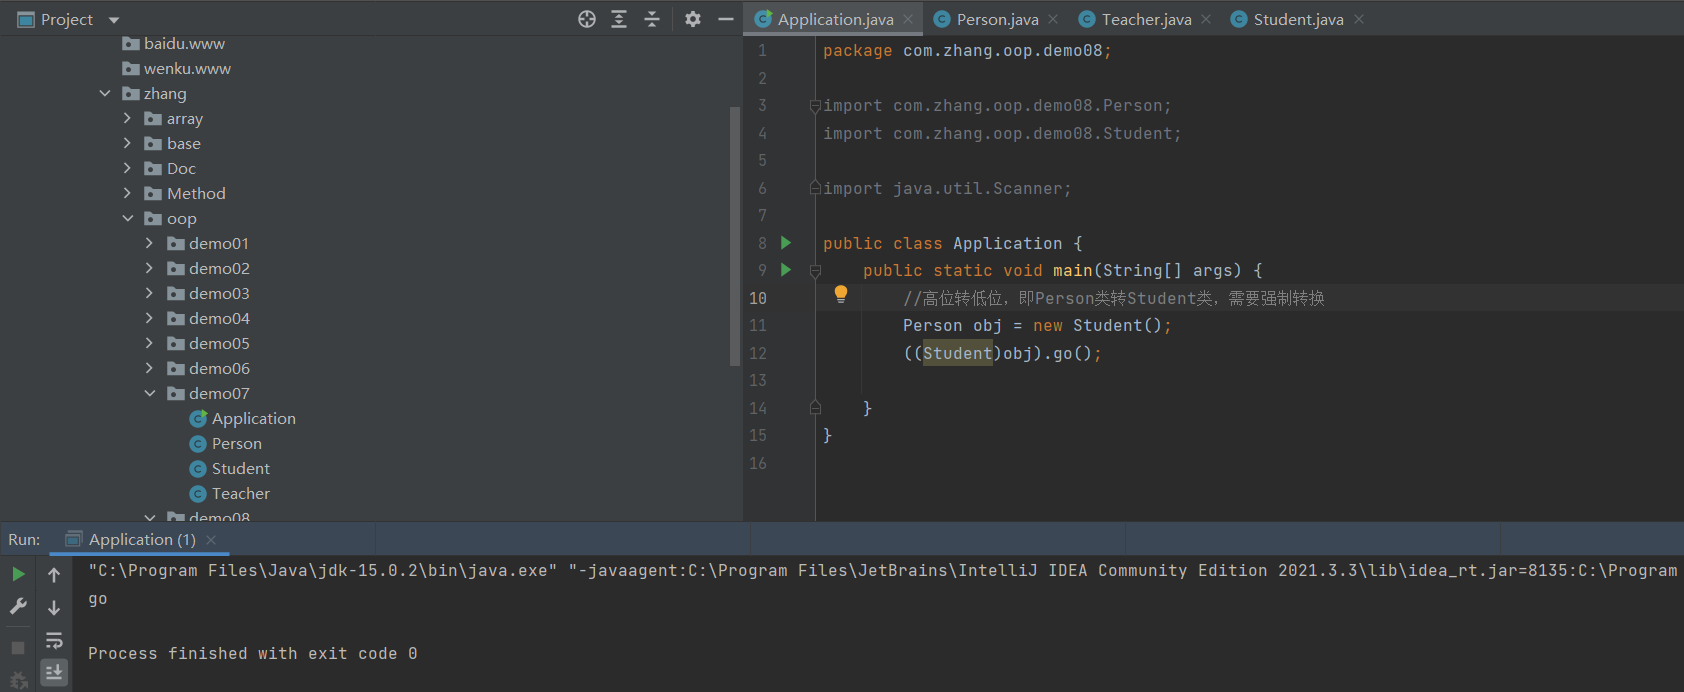1684x692 pixels.
Task: Fold the imports block on line 3
Action: coord(815,106)
